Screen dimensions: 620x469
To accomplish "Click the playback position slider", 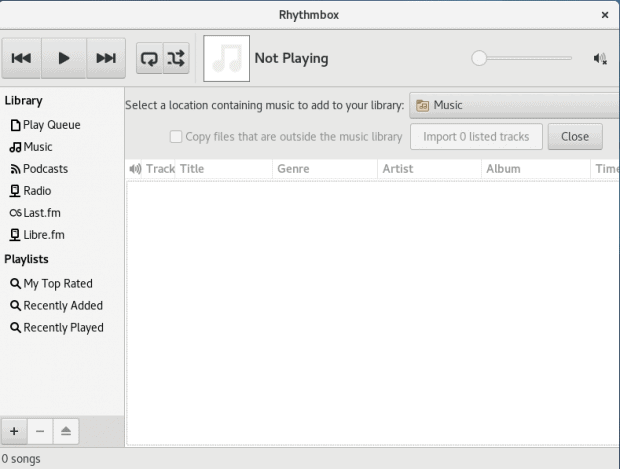I will [522, 58].
